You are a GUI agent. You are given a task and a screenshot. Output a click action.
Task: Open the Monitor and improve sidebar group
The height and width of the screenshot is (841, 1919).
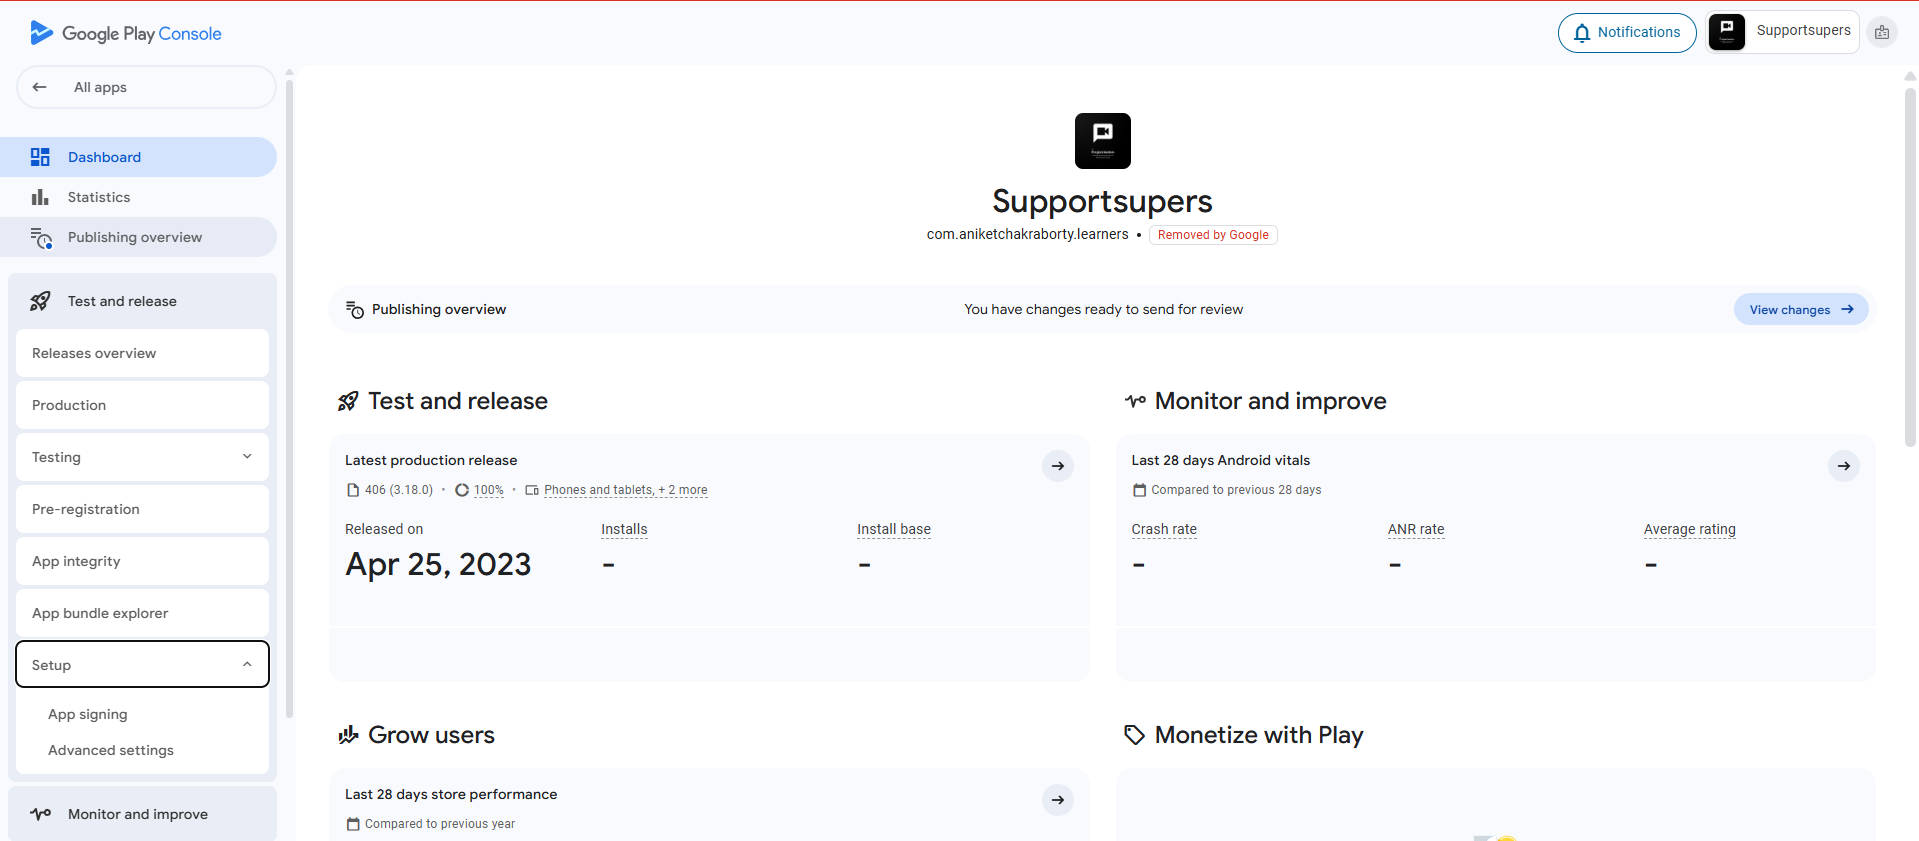142,814
